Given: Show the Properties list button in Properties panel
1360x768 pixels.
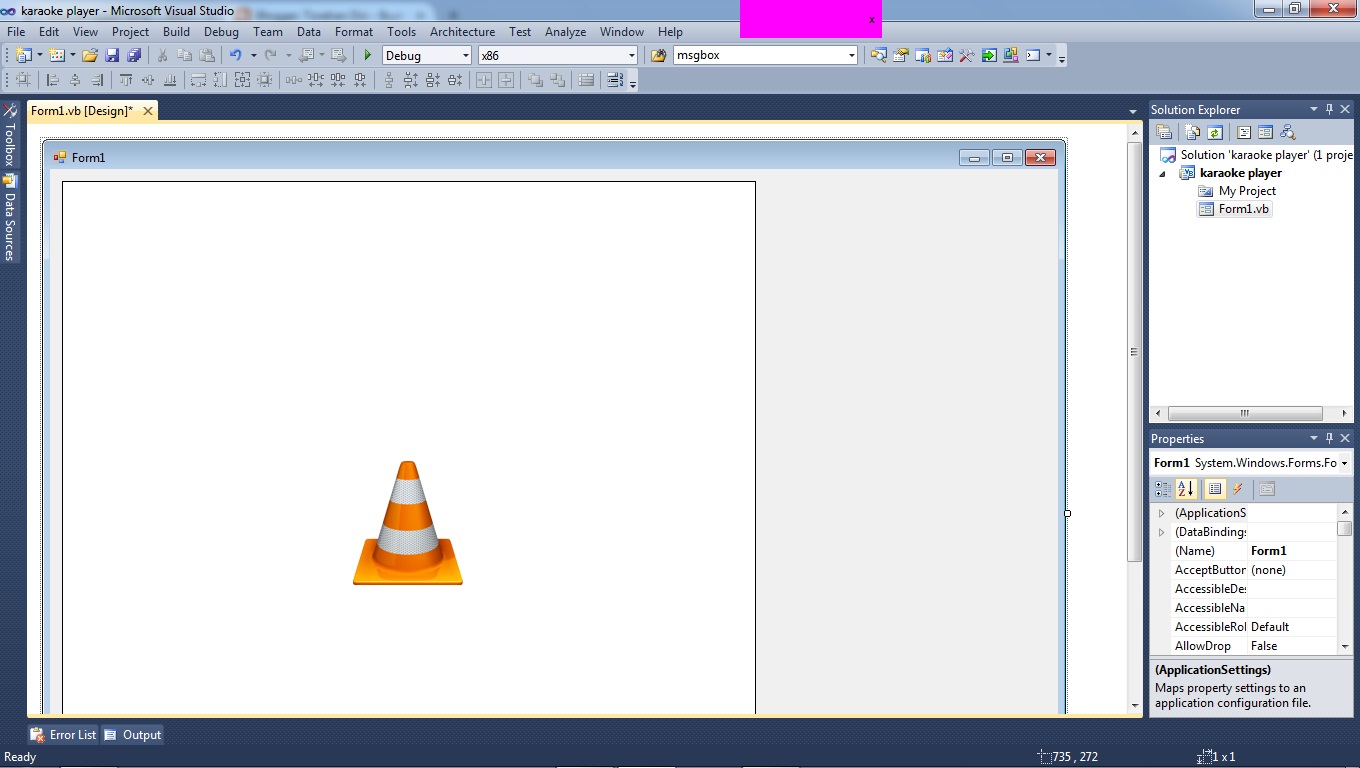Looking at the screenshot, I should point(1215,489).
